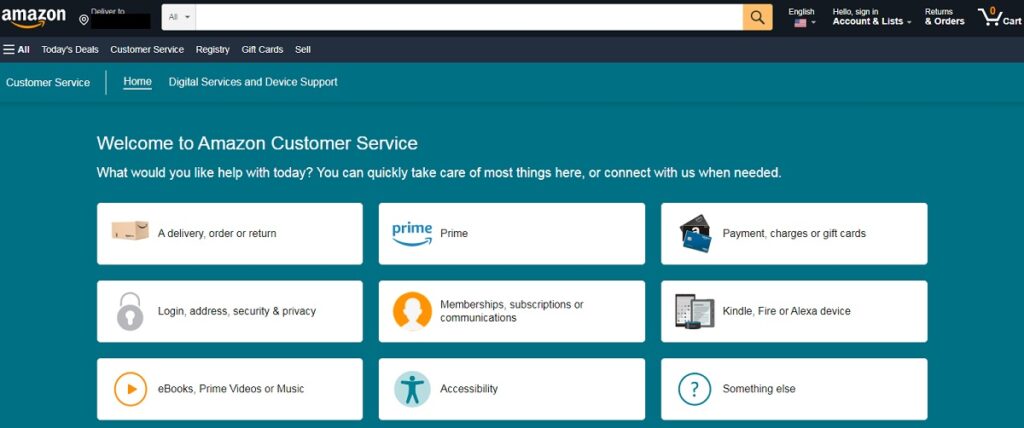Click the Kindle and Echo devices icon

tap(695, 311)
